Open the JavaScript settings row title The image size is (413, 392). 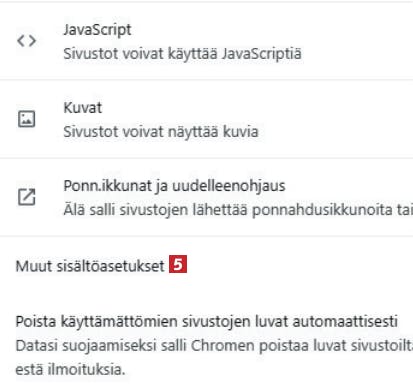97,30
